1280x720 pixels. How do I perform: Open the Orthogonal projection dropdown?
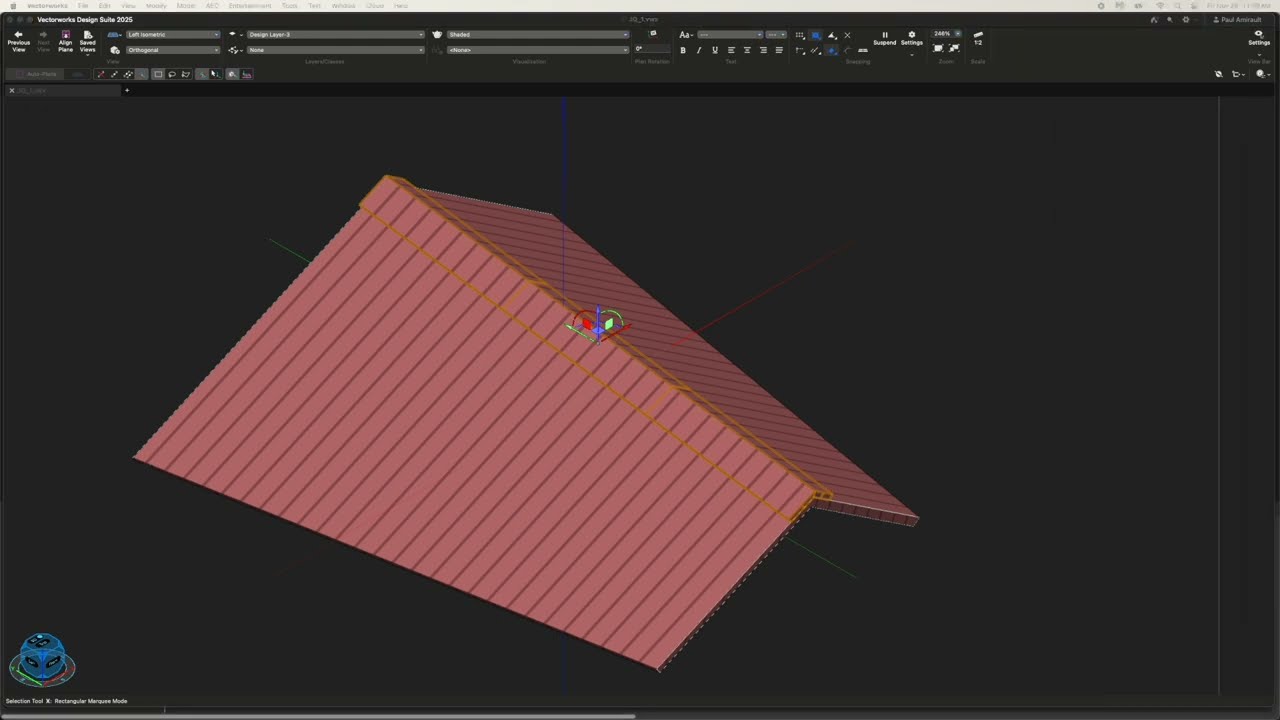click(173, 50)
